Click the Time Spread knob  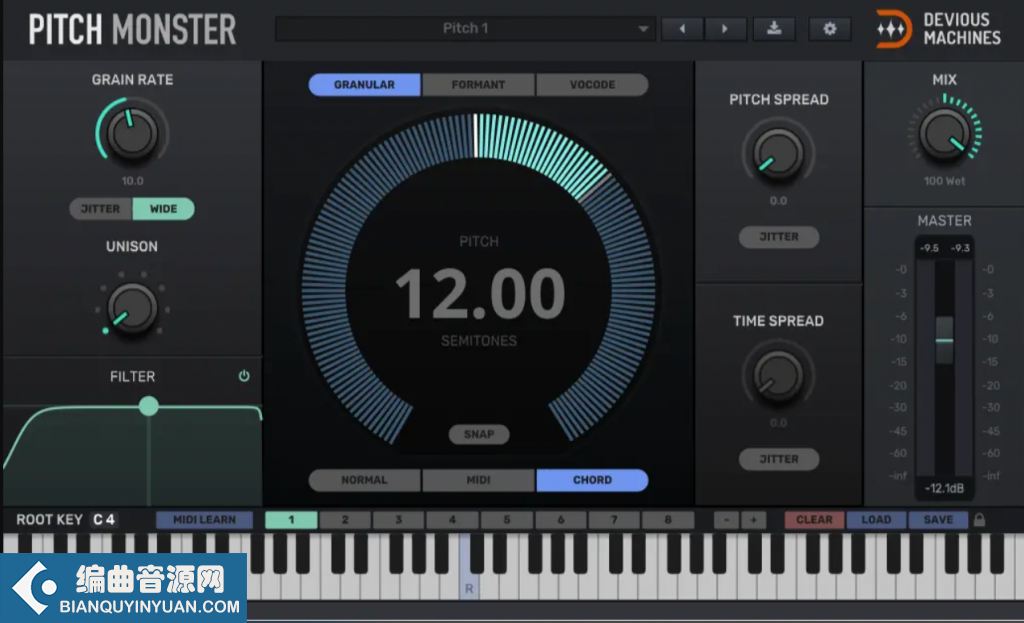pyautogui.click(x=778, y=375)
